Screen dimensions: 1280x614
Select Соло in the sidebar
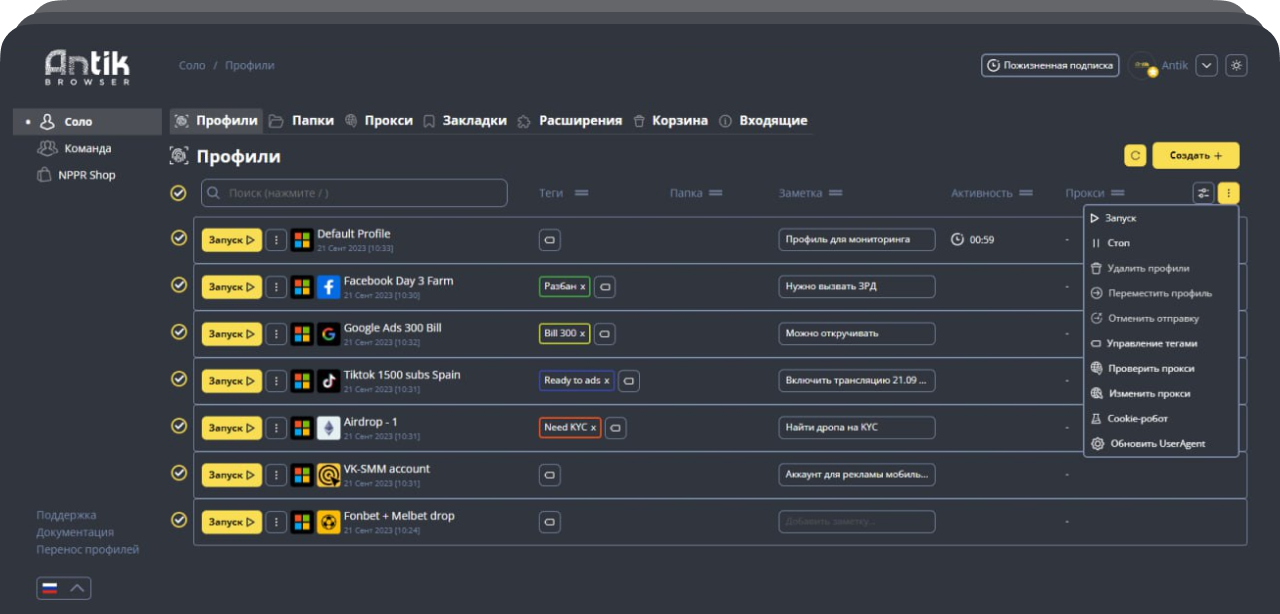tap(87, 122)
